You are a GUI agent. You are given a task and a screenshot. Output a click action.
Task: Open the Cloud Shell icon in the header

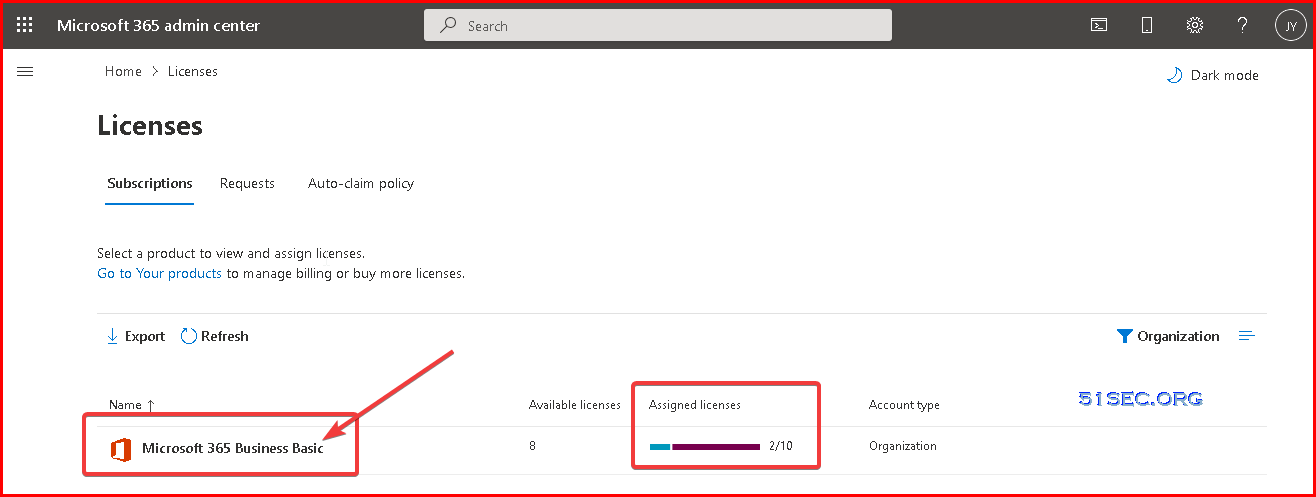click(x=1099, y=25)
